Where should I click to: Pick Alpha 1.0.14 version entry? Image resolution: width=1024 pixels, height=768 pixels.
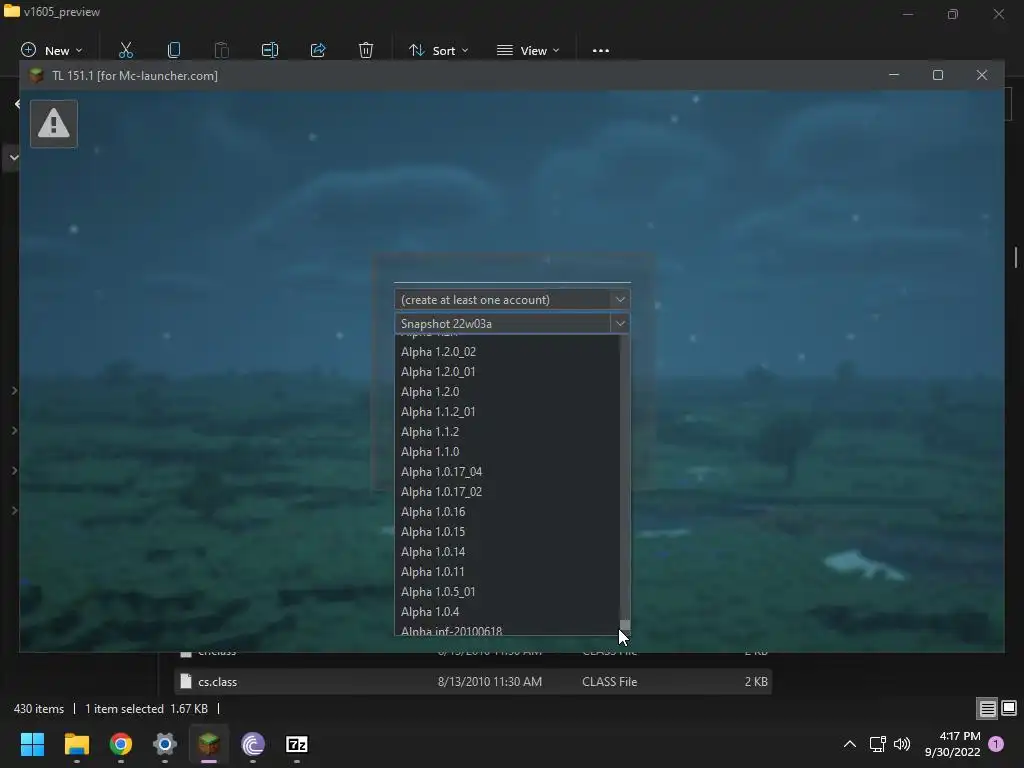point(507,552)
